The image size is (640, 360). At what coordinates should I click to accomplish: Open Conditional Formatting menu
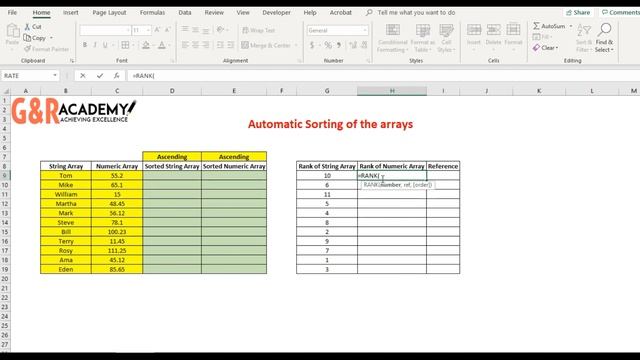pos(392,38)
